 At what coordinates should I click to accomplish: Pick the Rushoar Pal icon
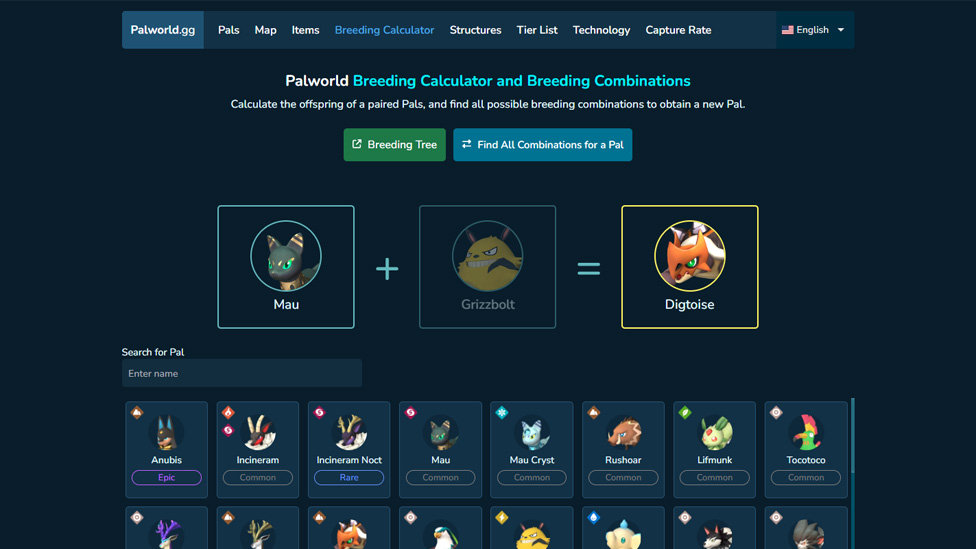(x=623, y=433)
